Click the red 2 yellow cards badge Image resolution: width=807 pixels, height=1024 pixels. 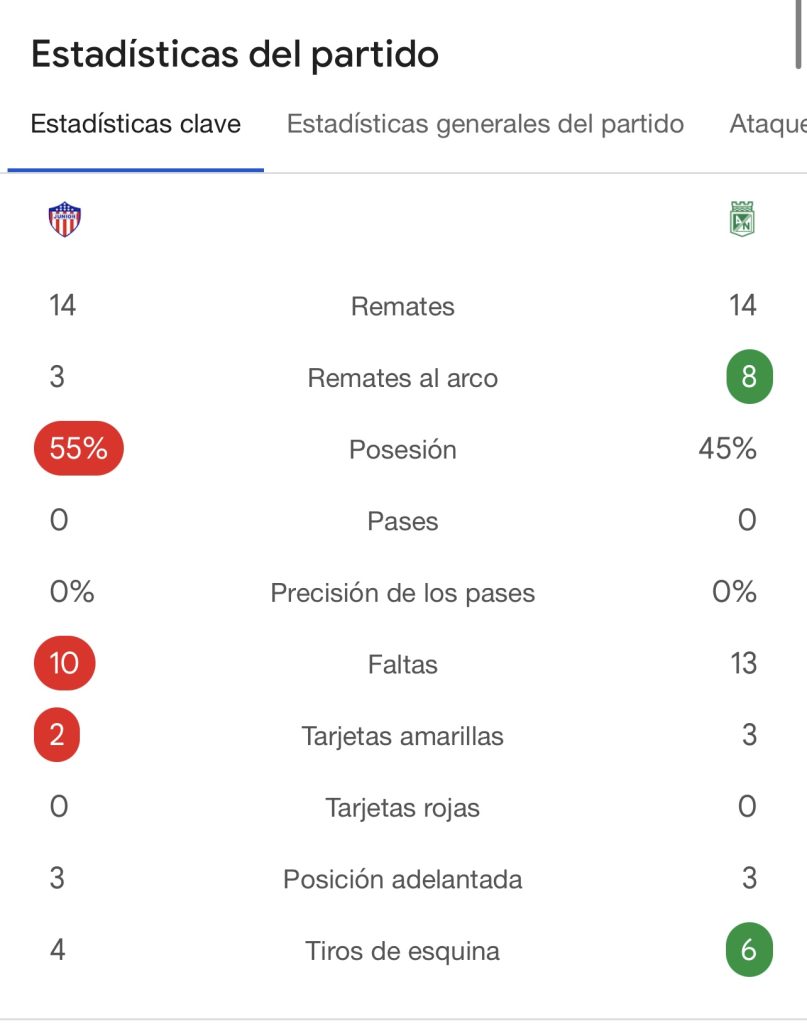coord(57,736)
